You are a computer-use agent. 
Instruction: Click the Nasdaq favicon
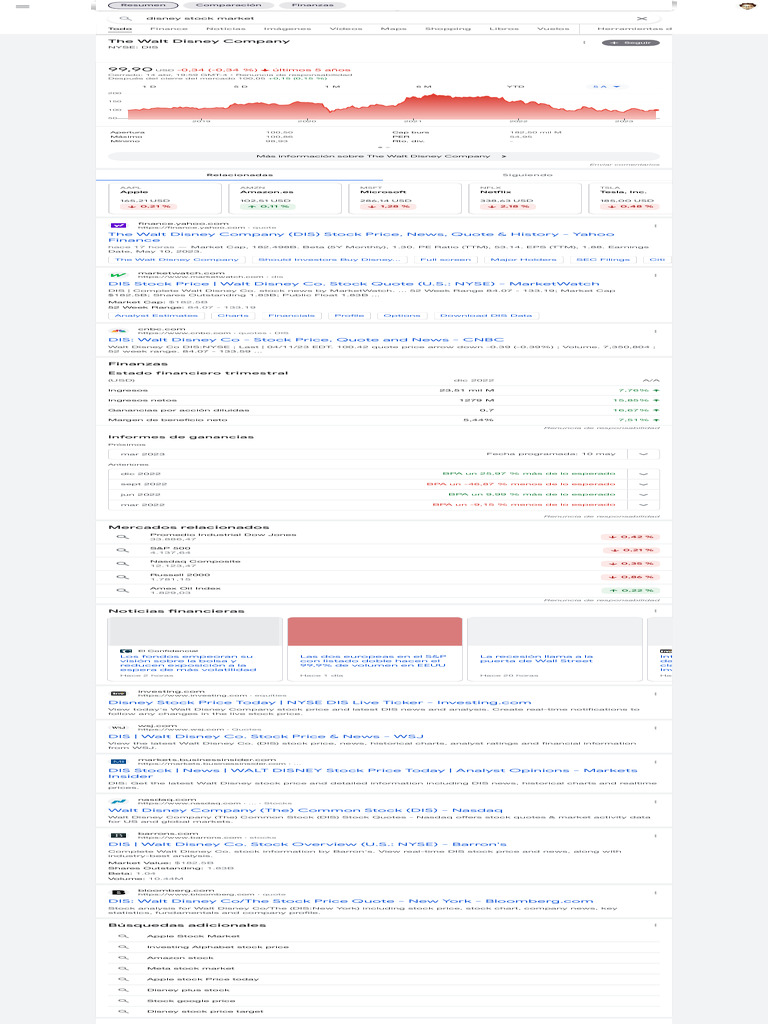coord(118,801)
